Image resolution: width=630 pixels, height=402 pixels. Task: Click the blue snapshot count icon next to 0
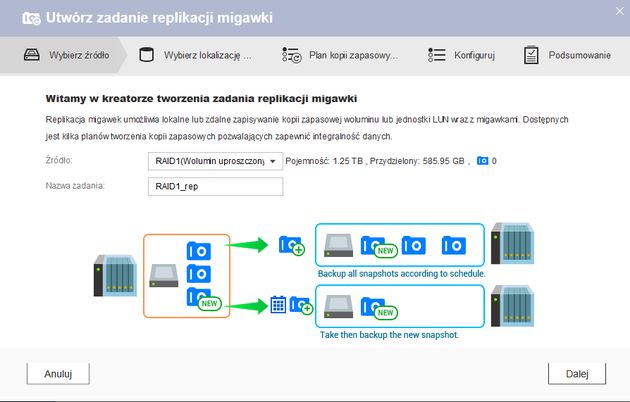(483, 161)
